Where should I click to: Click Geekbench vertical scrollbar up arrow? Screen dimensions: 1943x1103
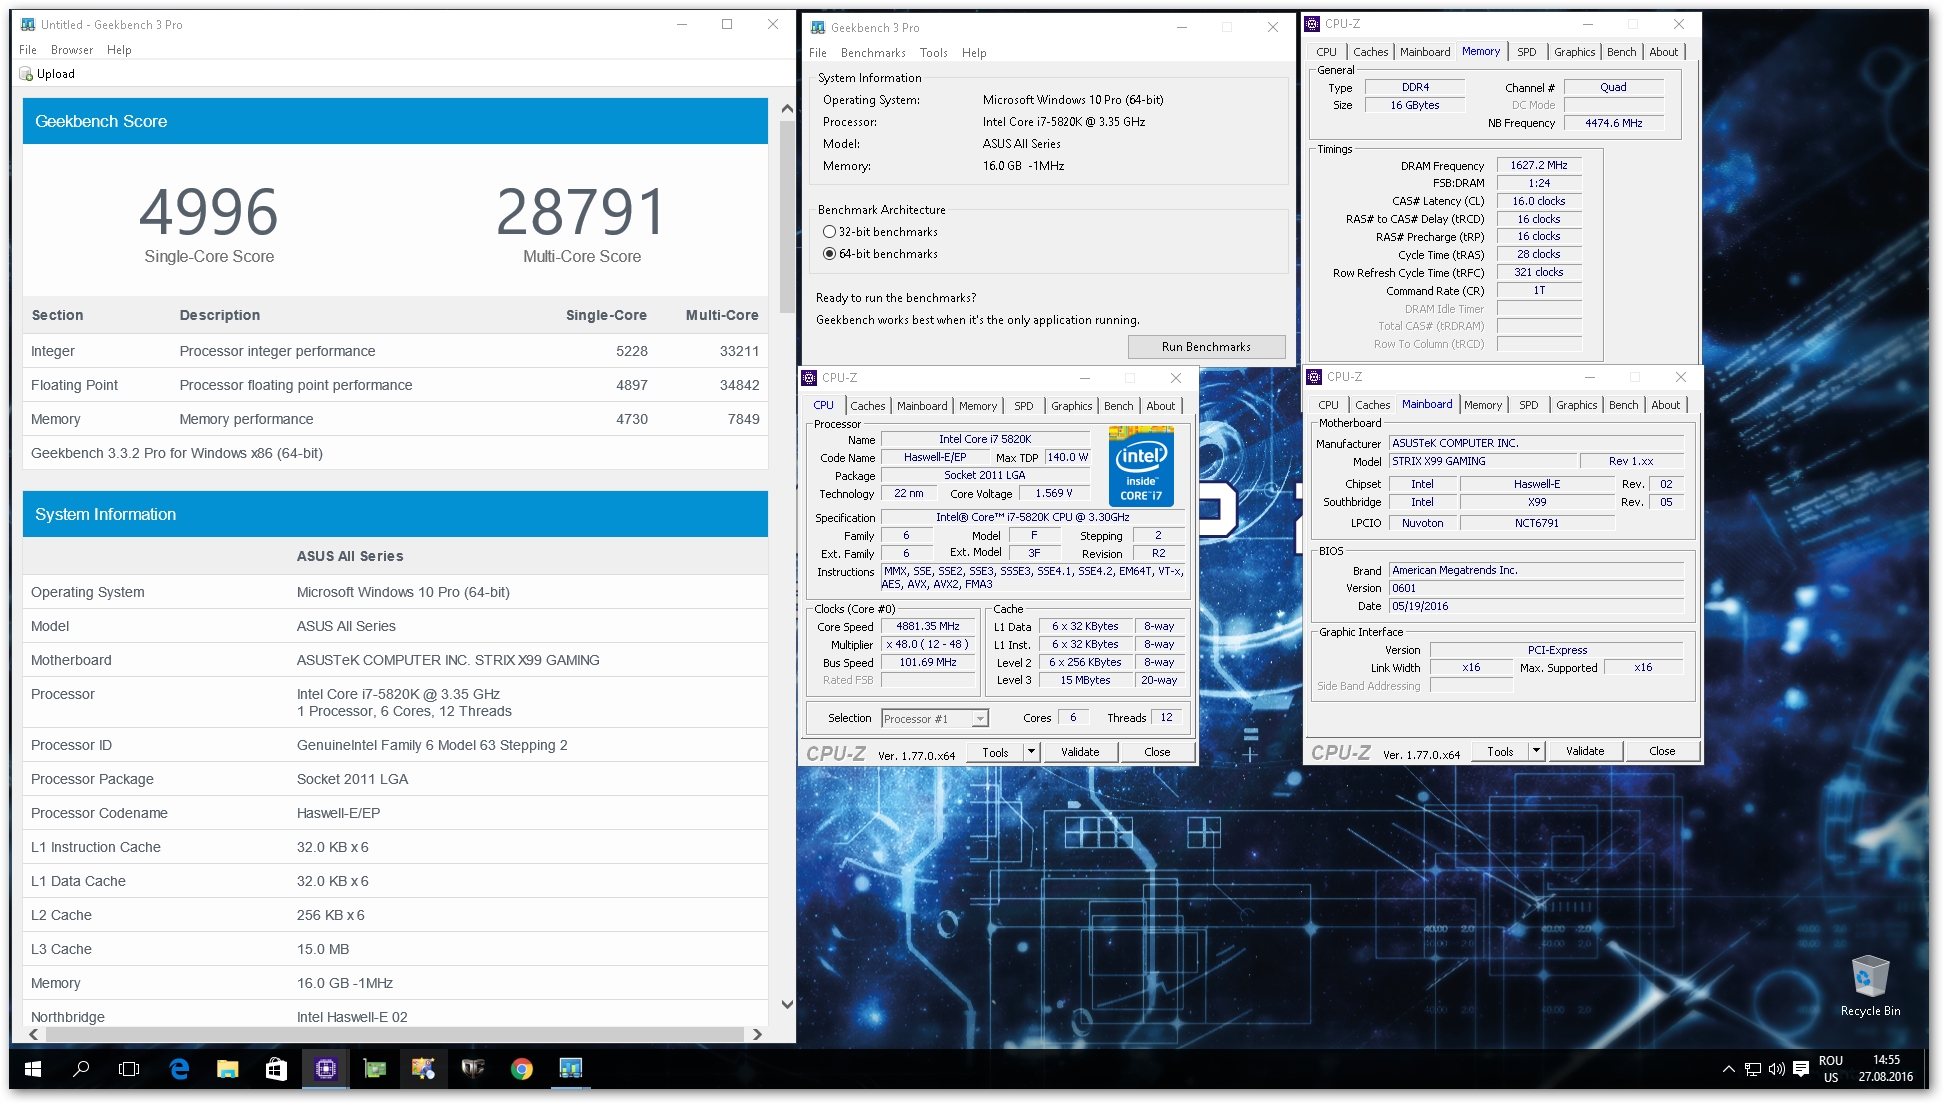click(x=787, y=108)
